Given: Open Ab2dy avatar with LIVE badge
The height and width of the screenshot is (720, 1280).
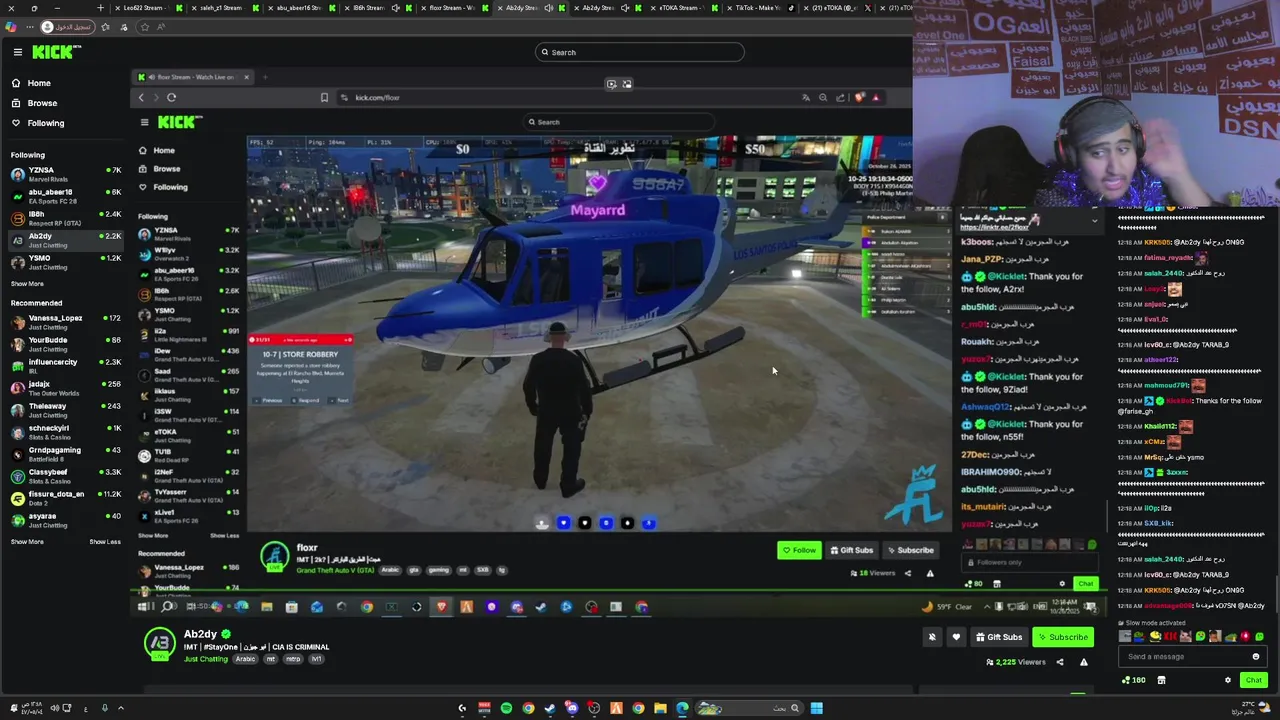Looking at the screenshot, I should (160, 643).
